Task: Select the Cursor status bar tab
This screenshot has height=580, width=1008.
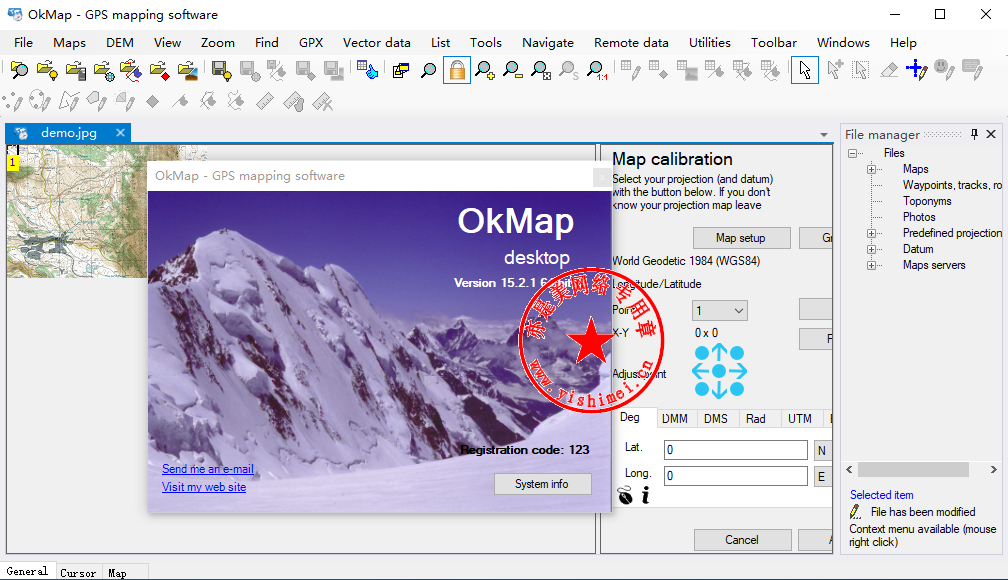Action: [x=78, y=572]
